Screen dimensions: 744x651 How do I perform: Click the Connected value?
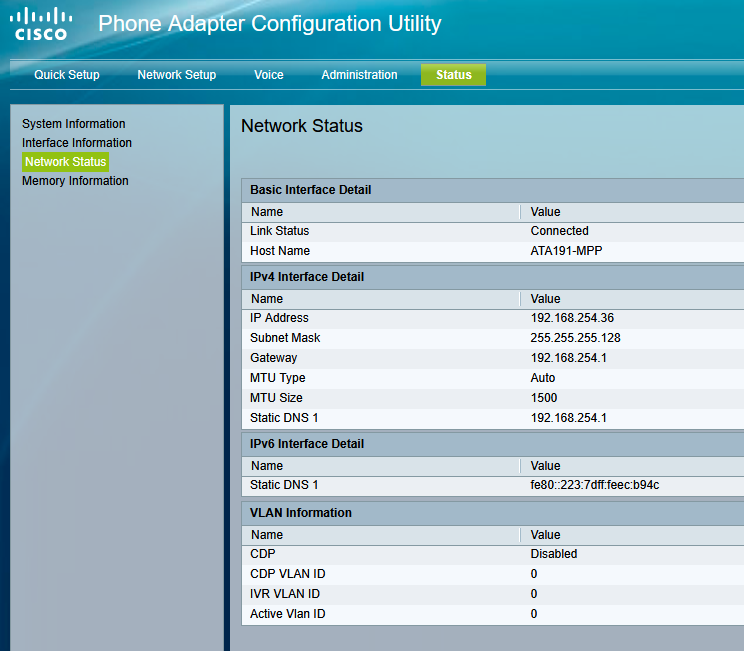tap(559, 231)
